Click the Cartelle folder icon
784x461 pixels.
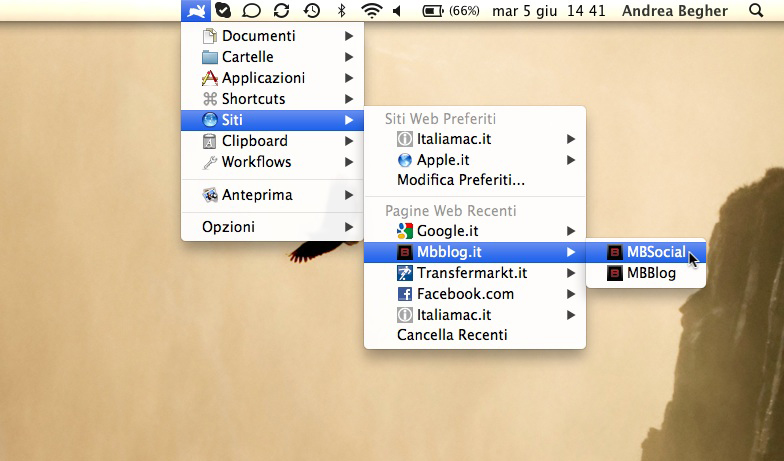tap(210, 57)
